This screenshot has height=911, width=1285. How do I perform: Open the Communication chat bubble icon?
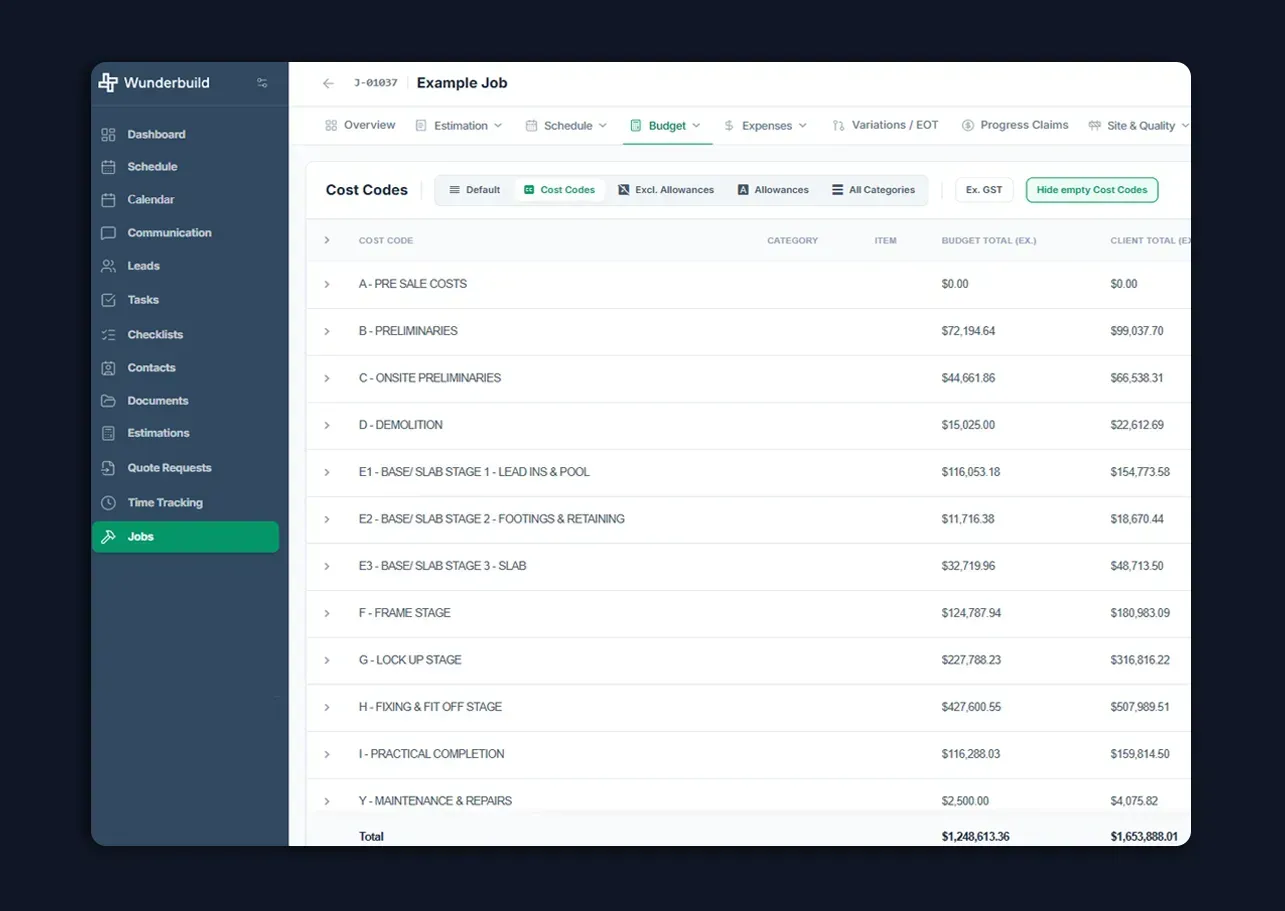[108, 233]
